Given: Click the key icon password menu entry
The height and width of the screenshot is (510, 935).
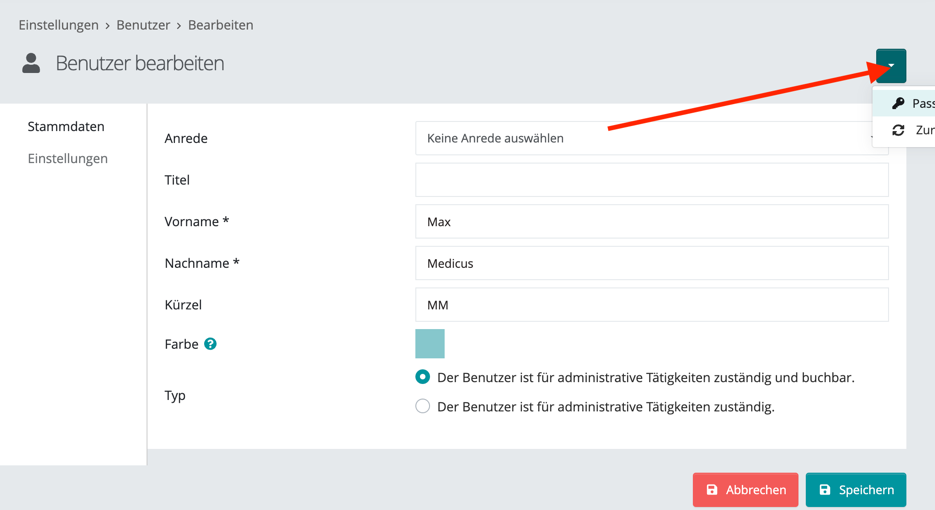Looking at the screenshot, I should (905, 103).
